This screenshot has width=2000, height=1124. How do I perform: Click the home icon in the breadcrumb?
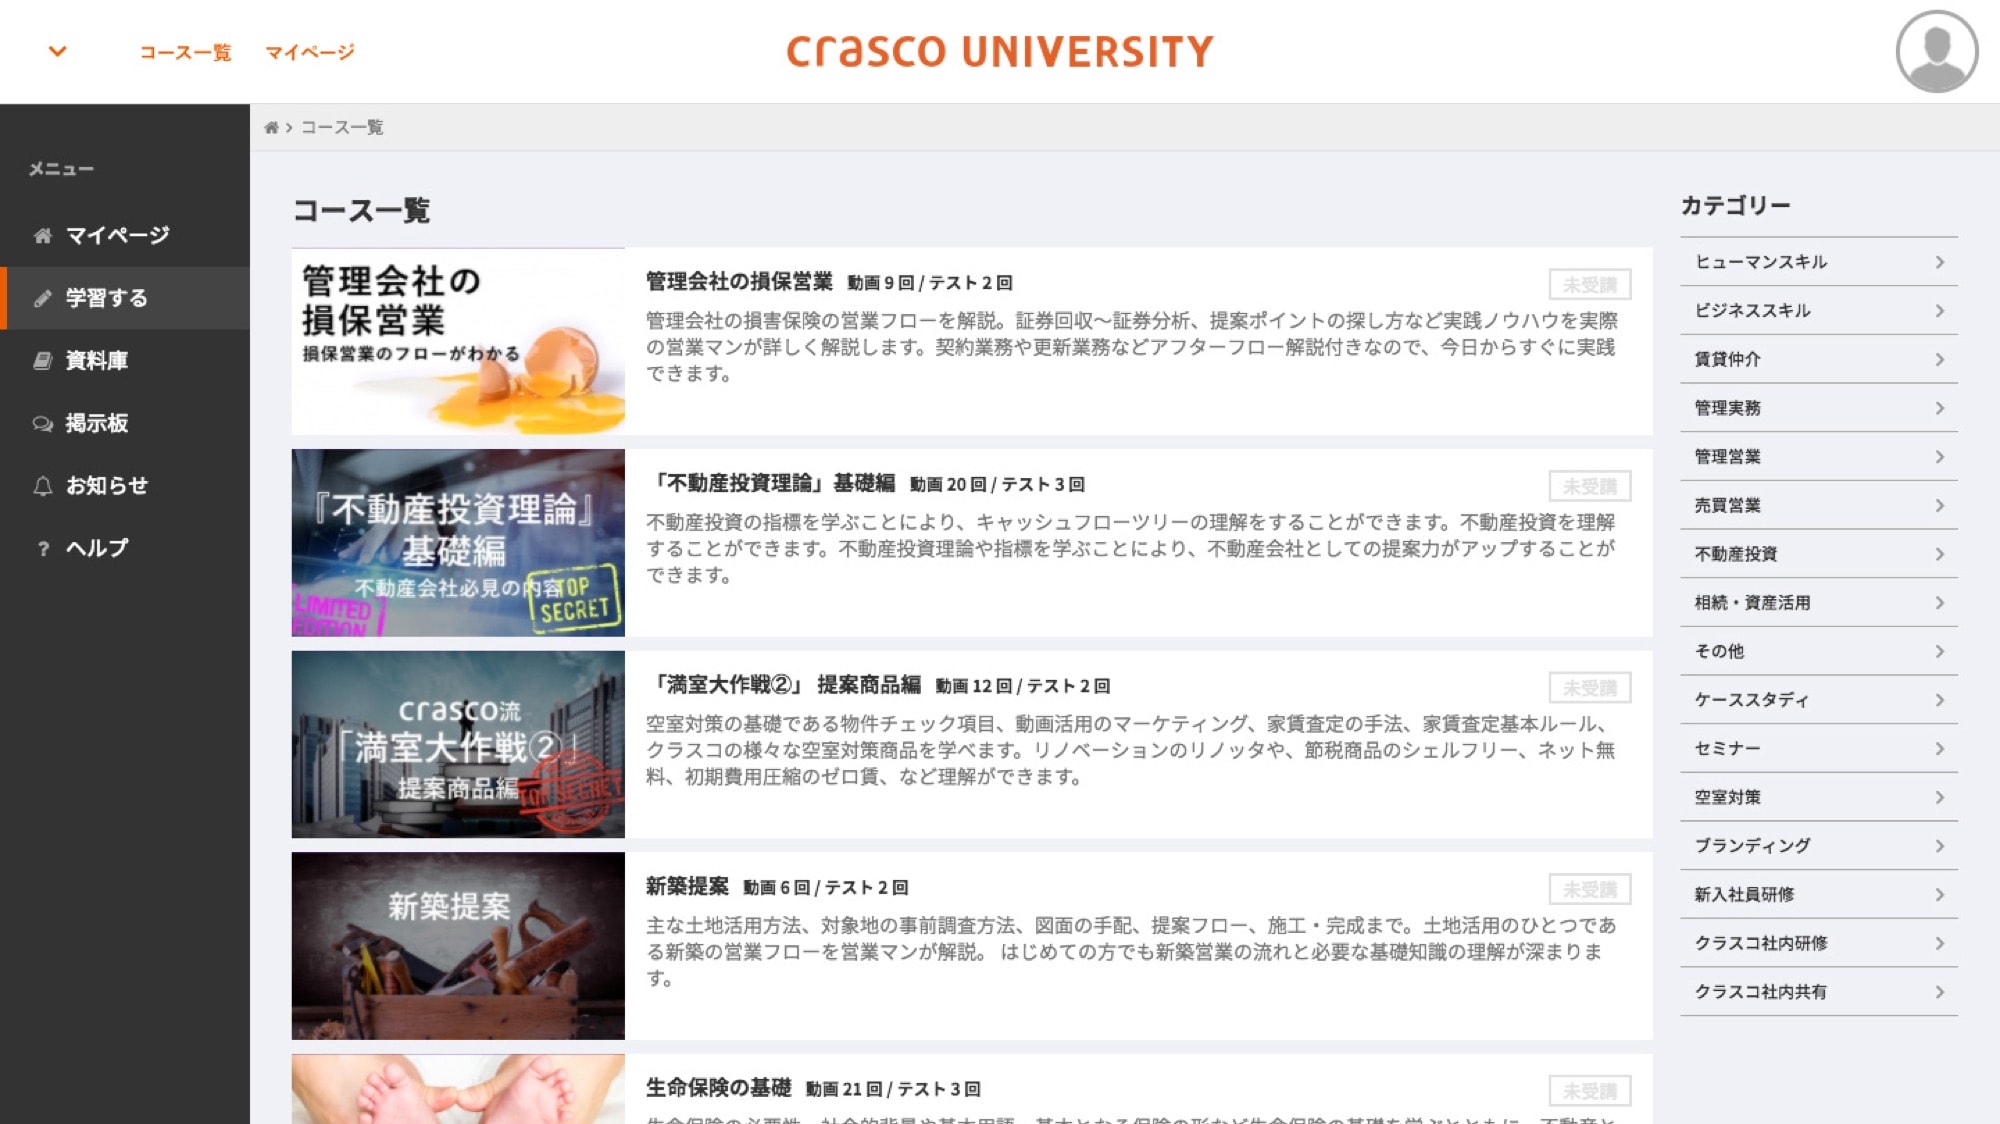point(271,128)
